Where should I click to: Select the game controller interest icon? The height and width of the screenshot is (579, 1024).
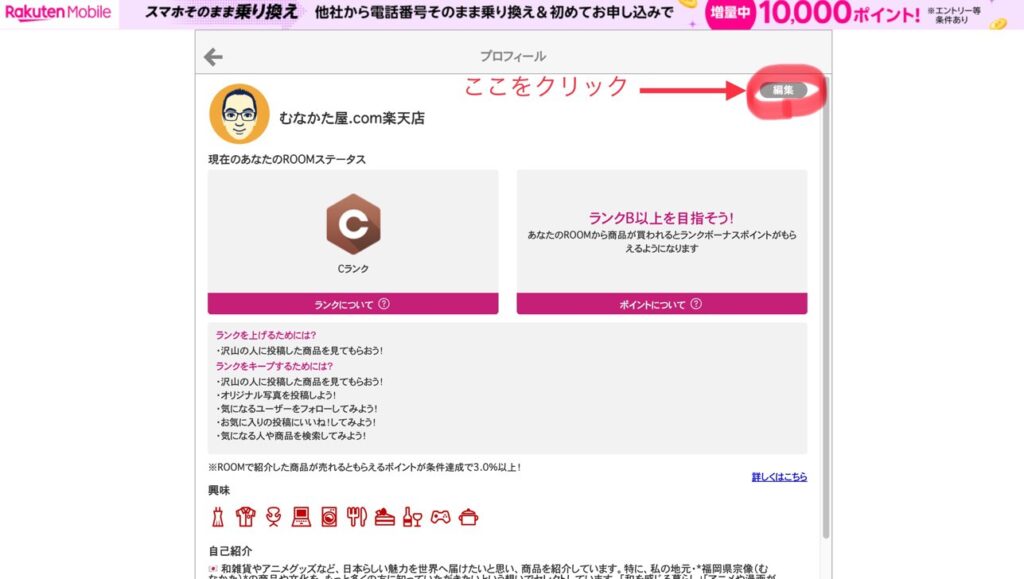click(440, 516)
